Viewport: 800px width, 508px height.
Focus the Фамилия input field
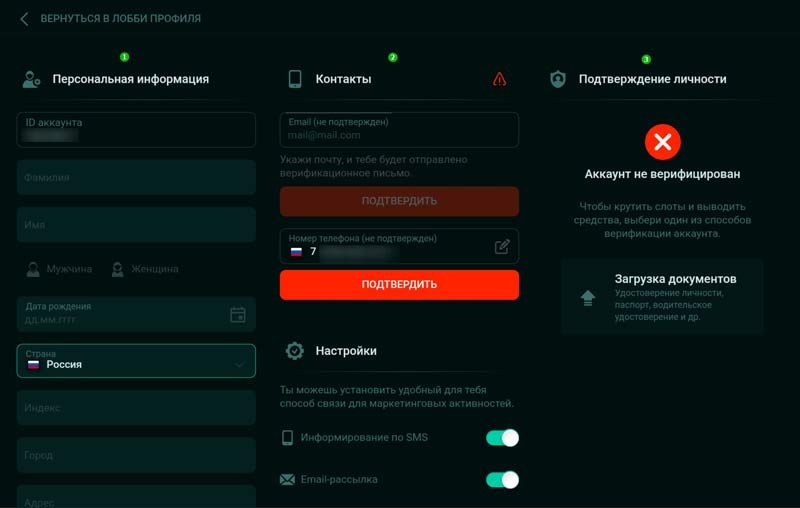tap(136, 178)
